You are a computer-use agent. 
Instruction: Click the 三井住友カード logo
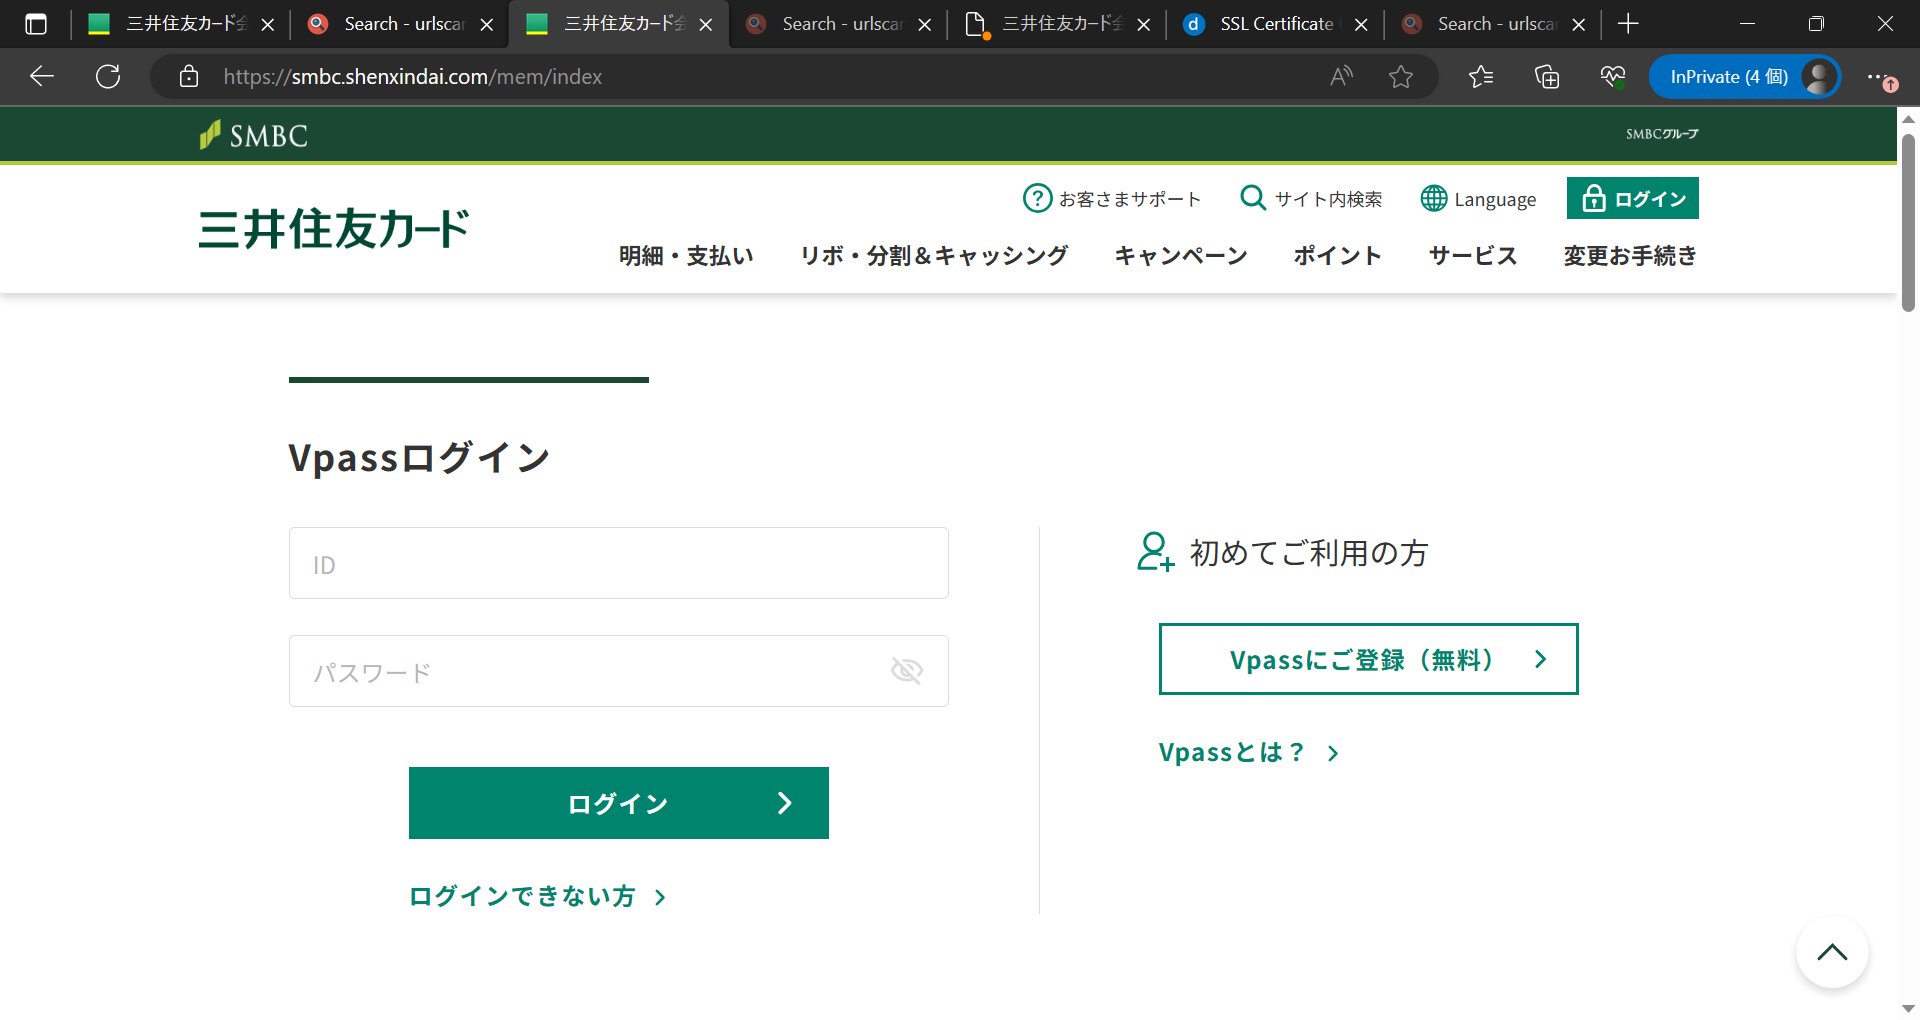click(334, 228)
